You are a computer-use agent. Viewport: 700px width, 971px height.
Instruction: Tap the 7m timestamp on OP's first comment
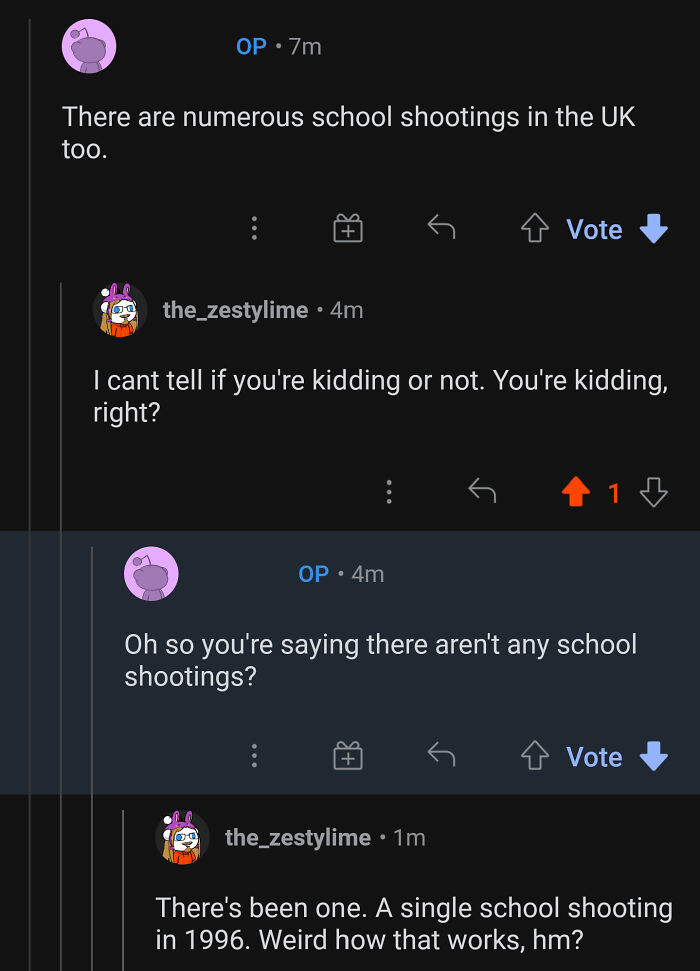(x=302, y=45)
